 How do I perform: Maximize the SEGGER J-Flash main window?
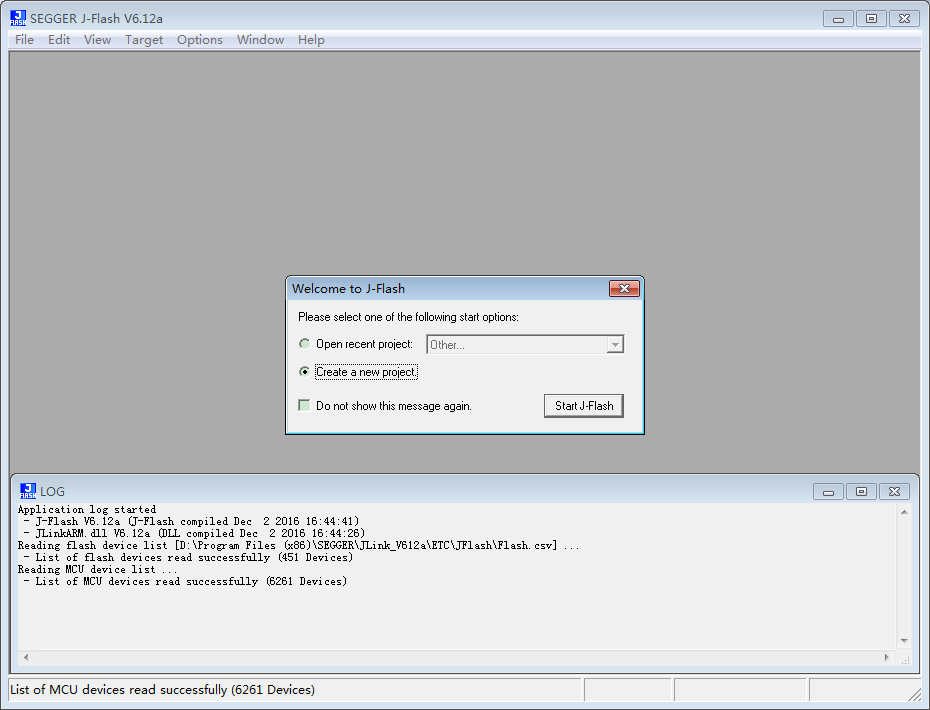[871, 18]
